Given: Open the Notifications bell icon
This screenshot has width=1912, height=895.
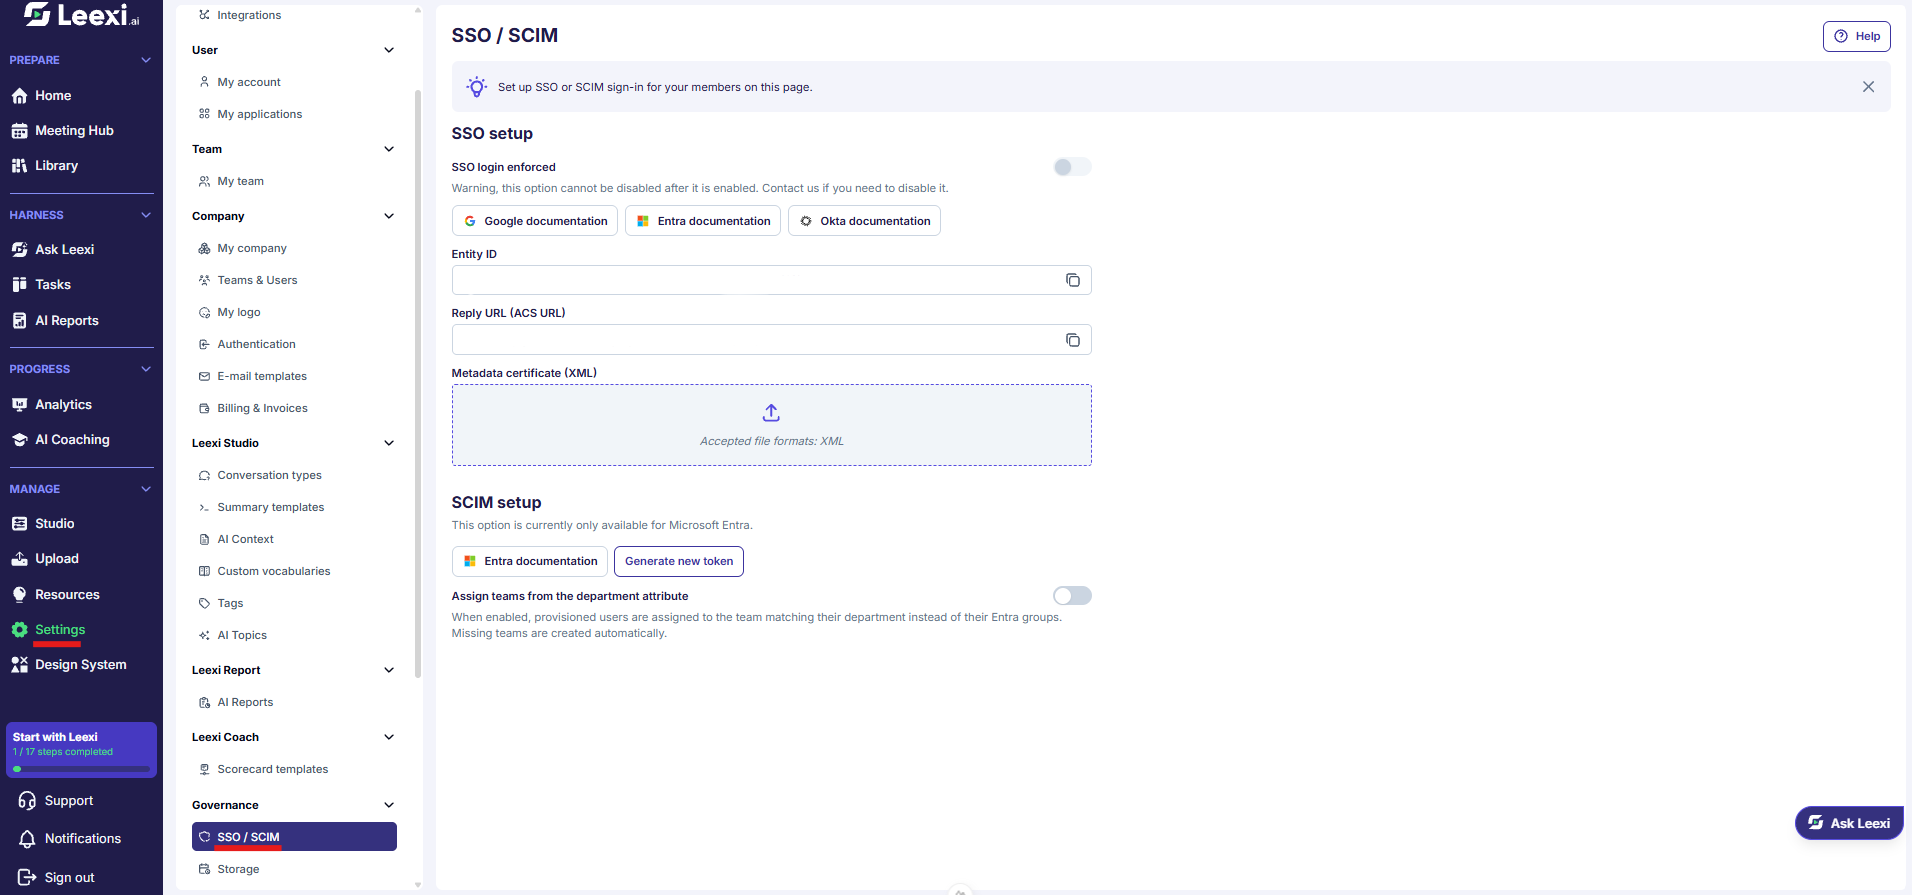Looking at the screenshot, I should (x=27, y=839).
